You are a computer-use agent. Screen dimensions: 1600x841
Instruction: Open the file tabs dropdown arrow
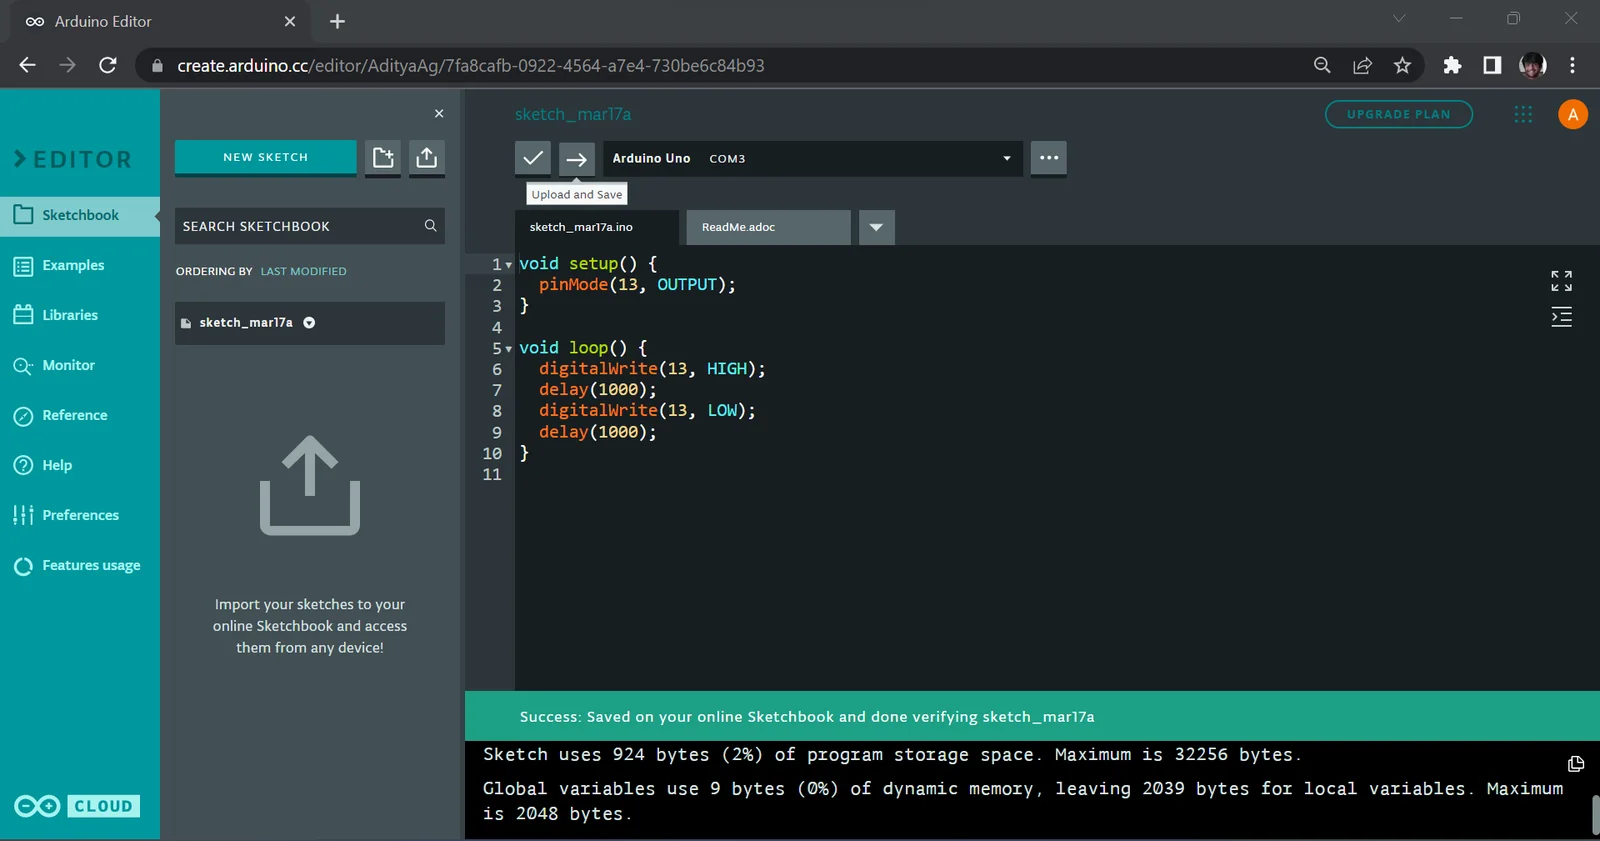876,227
